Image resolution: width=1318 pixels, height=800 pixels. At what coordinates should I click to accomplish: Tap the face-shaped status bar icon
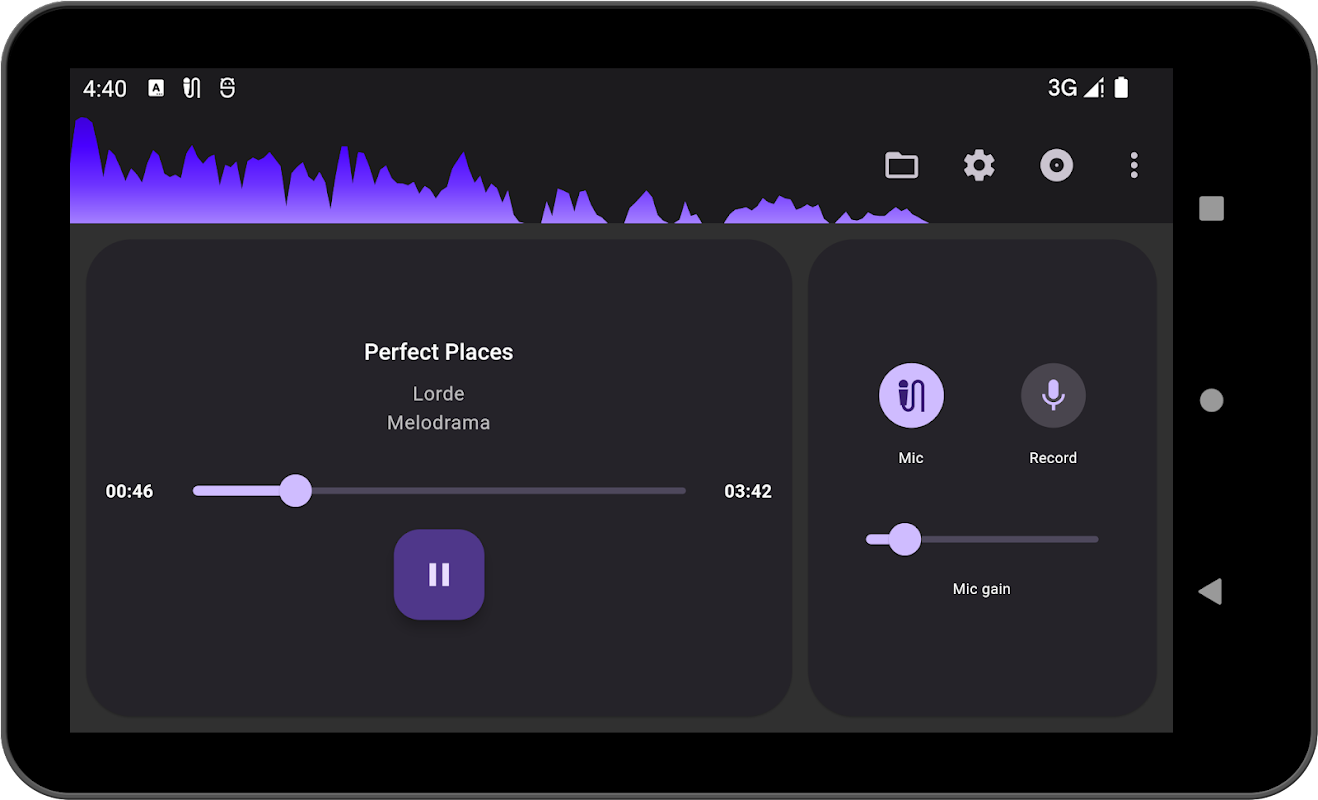point(227,88)
